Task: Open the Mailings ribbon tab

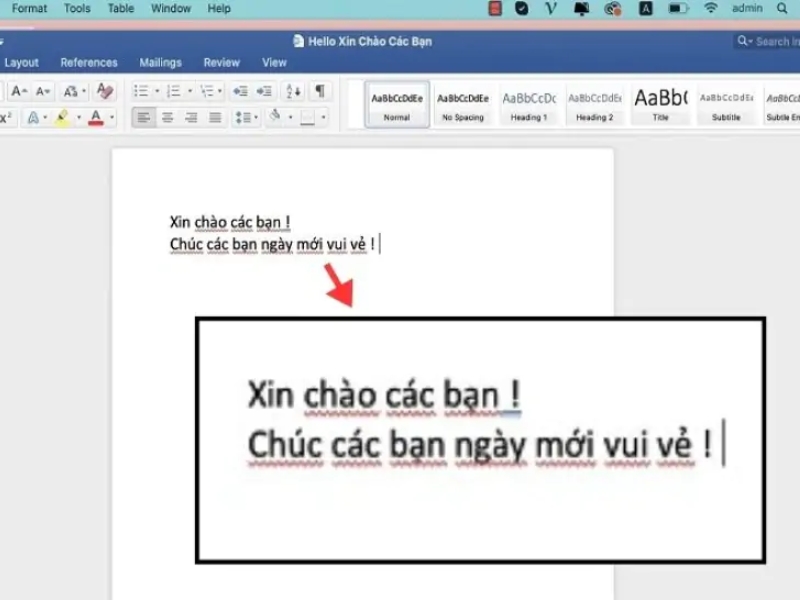Action: pos(160,62)
